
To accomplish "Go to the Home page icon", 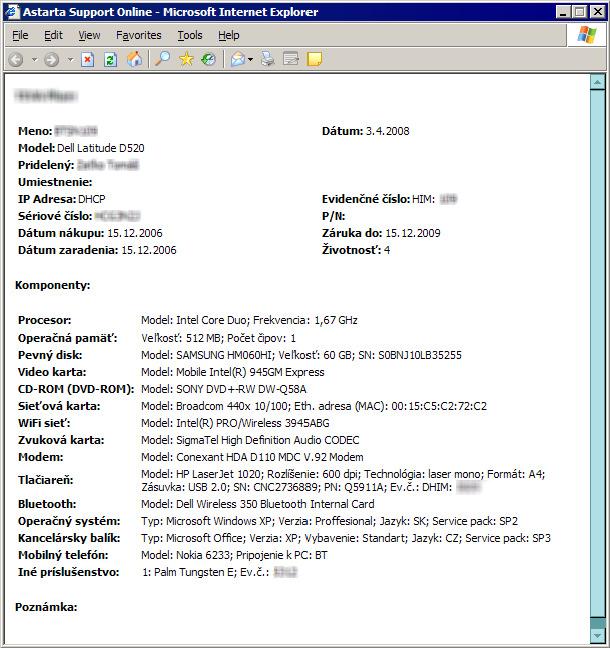I will click(134, 60).
